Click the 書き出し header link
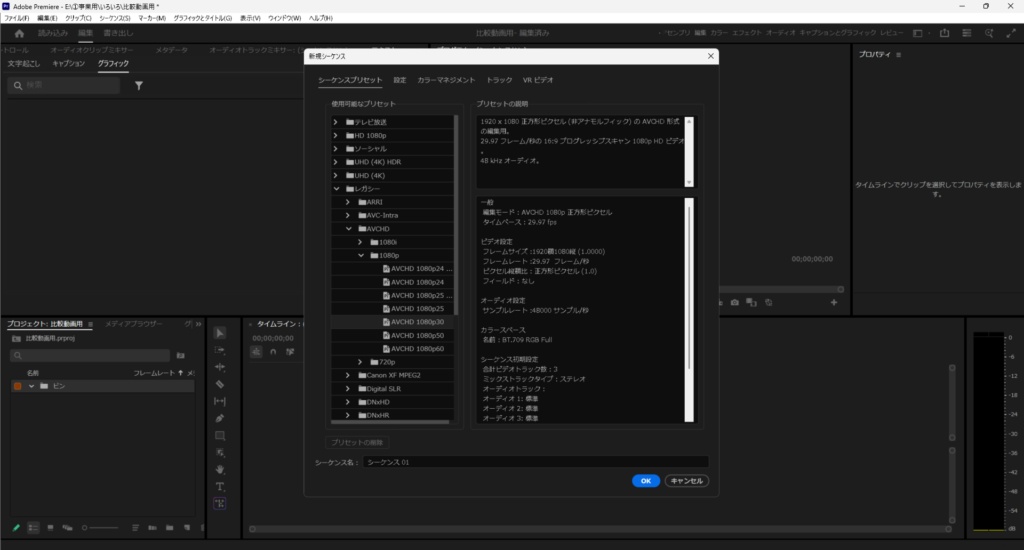1024x550 pixels. 118,33
